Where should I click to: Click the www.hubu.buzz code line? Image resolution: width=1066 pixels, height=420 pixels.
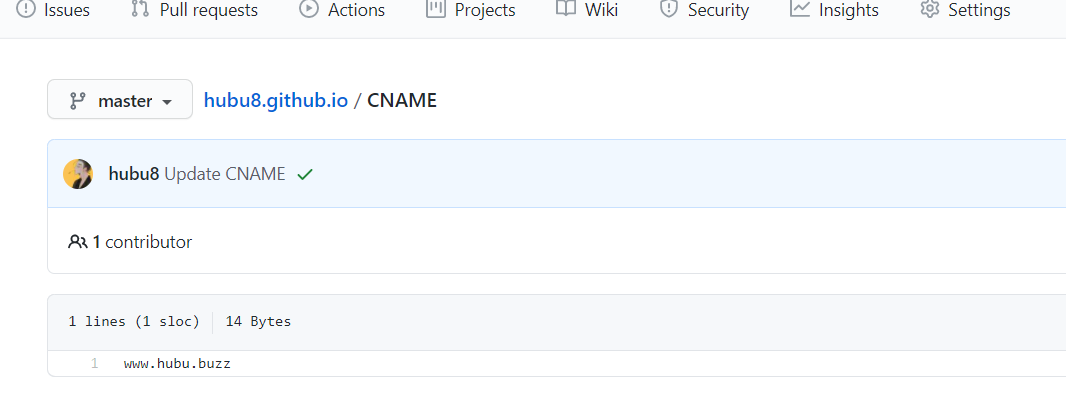coord(177,363)
